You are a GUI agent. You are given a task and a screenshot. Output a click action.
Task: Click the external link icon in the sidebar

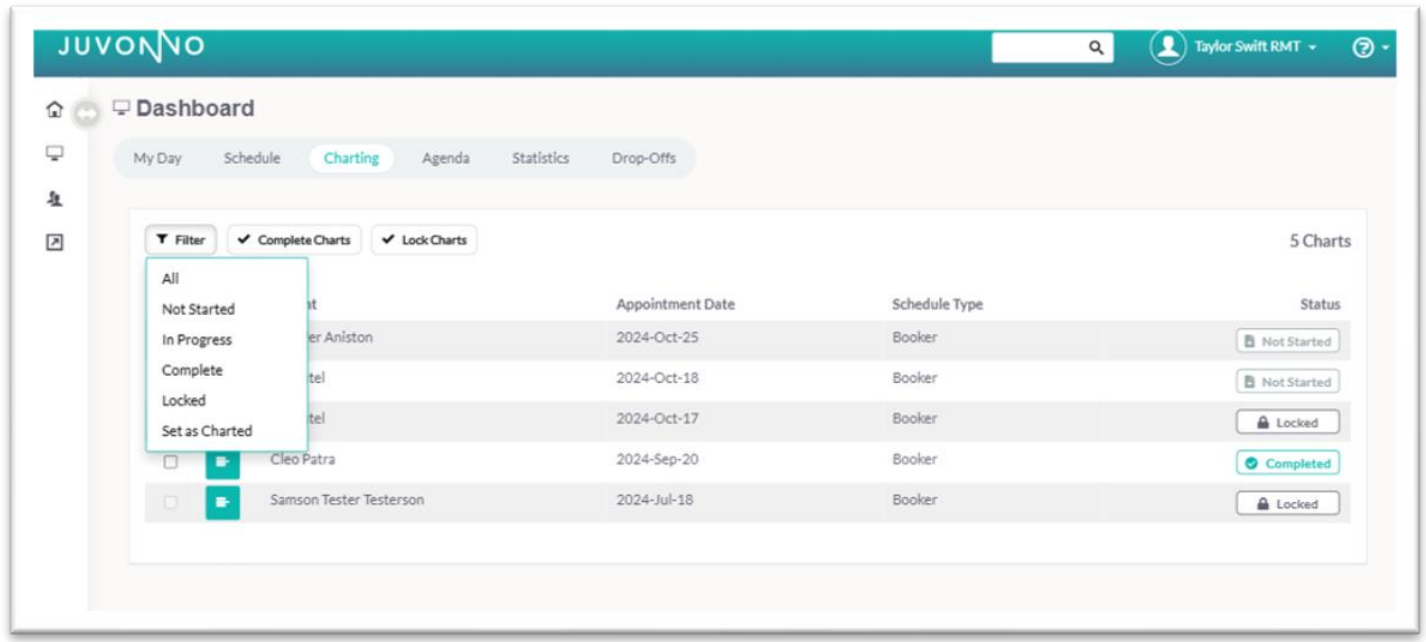coord(55,243)
